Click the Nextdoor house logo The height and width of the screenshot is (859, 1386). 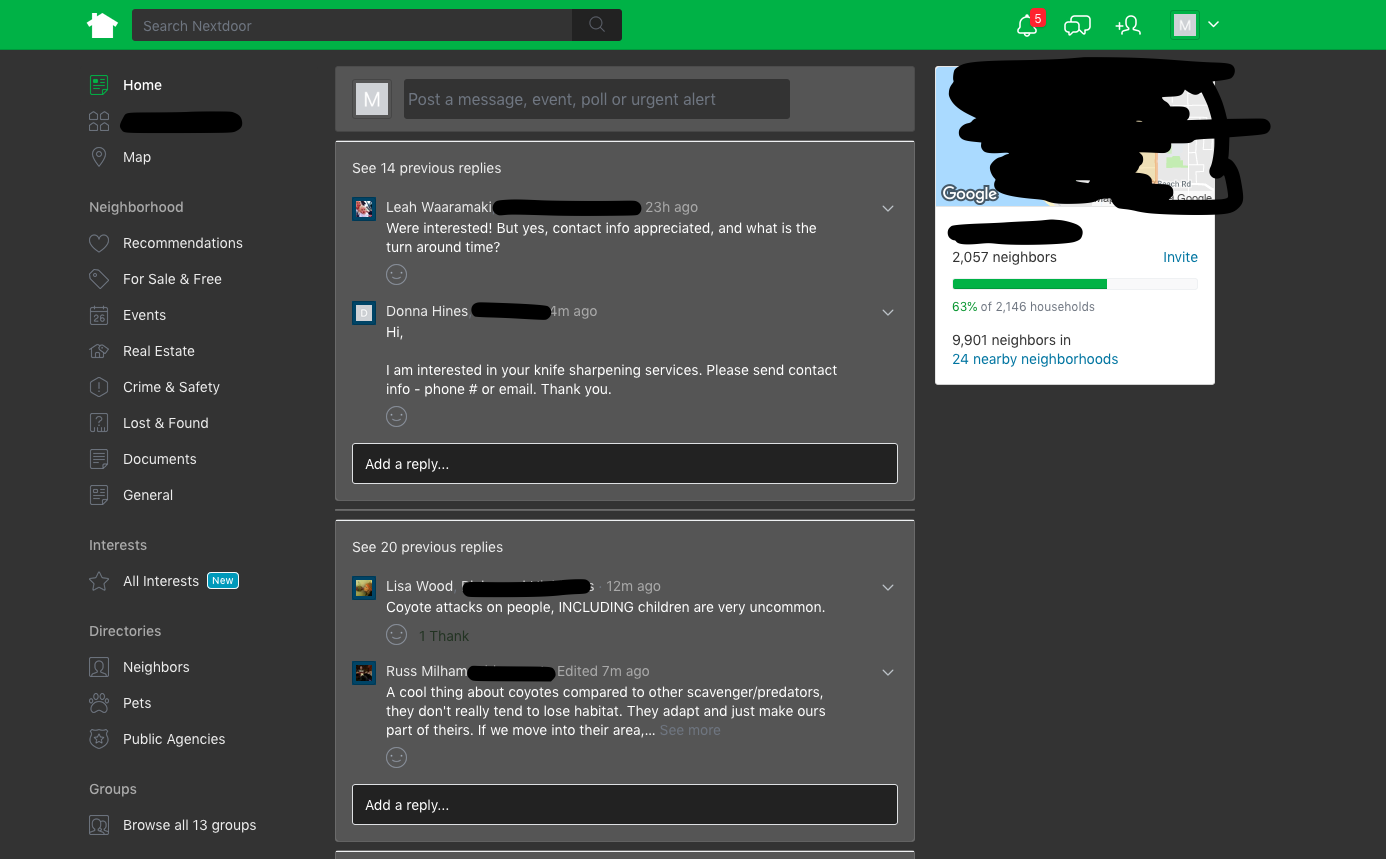[103, 25]
